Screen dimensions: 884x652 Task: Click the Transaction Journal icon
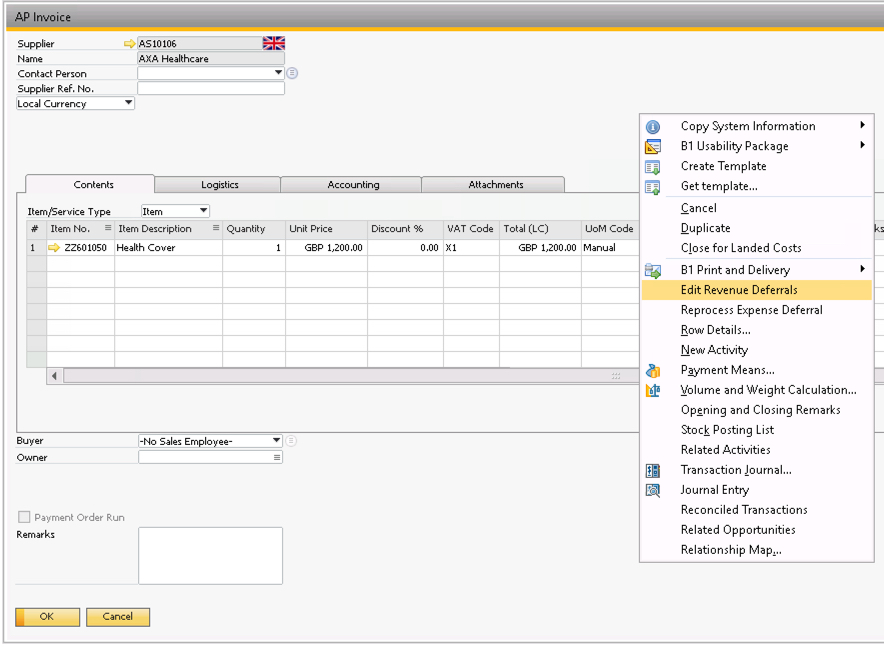653,471
